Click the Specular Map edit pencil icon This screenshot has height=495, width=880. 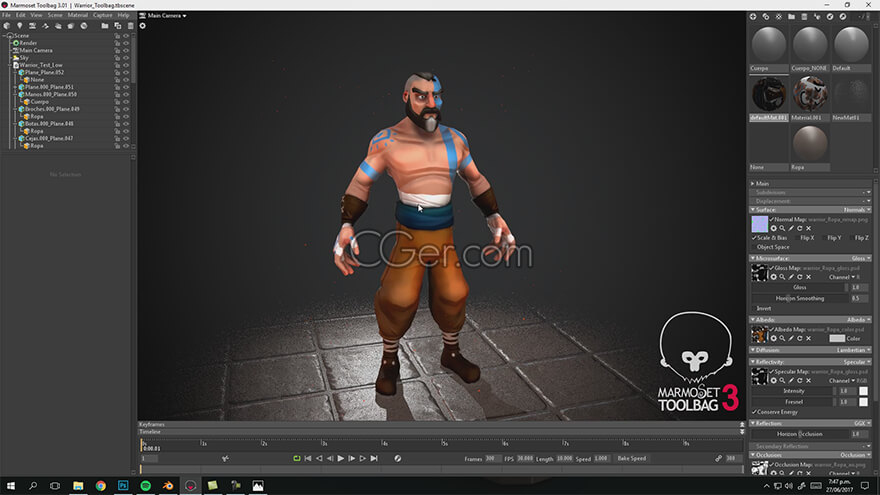click(791, 381)
